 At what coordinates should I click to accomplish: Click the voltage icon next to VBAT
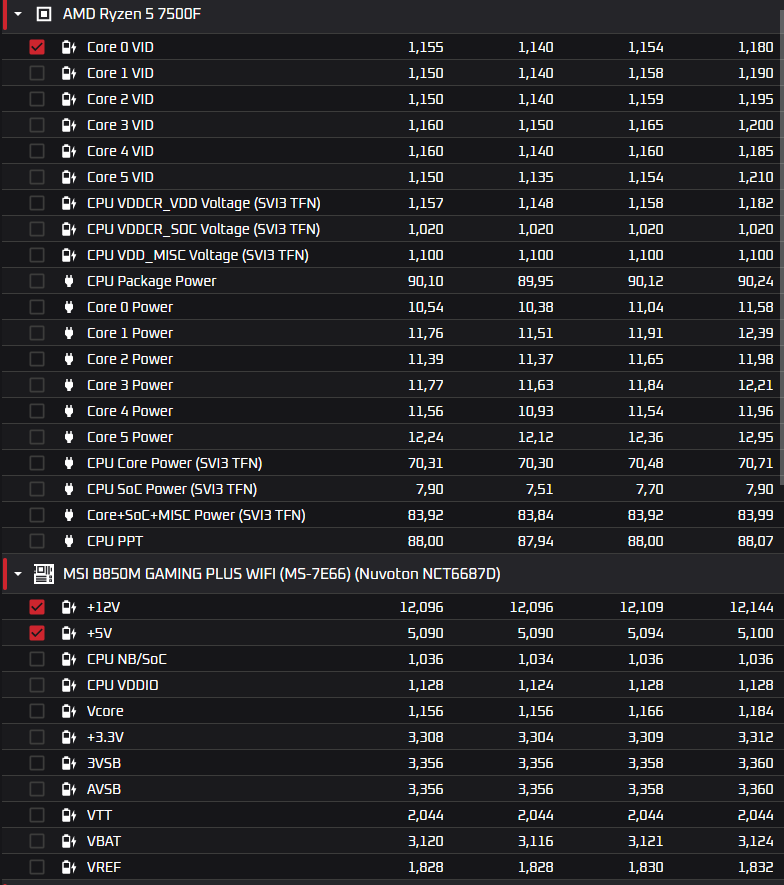pos(68,841)
